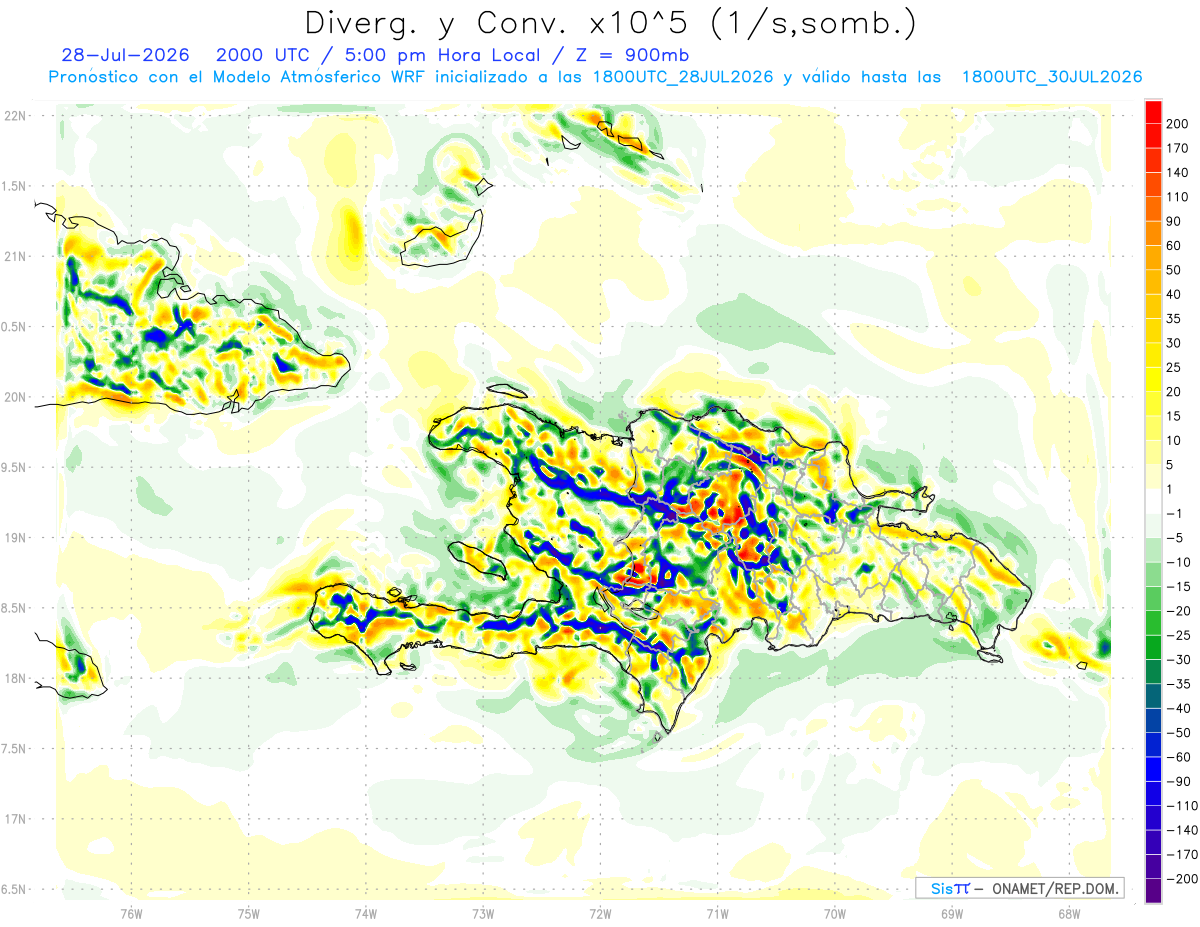Click the legend value "-110"
This screenshot has width=1200, height=927.
(x=1181, y=806)
